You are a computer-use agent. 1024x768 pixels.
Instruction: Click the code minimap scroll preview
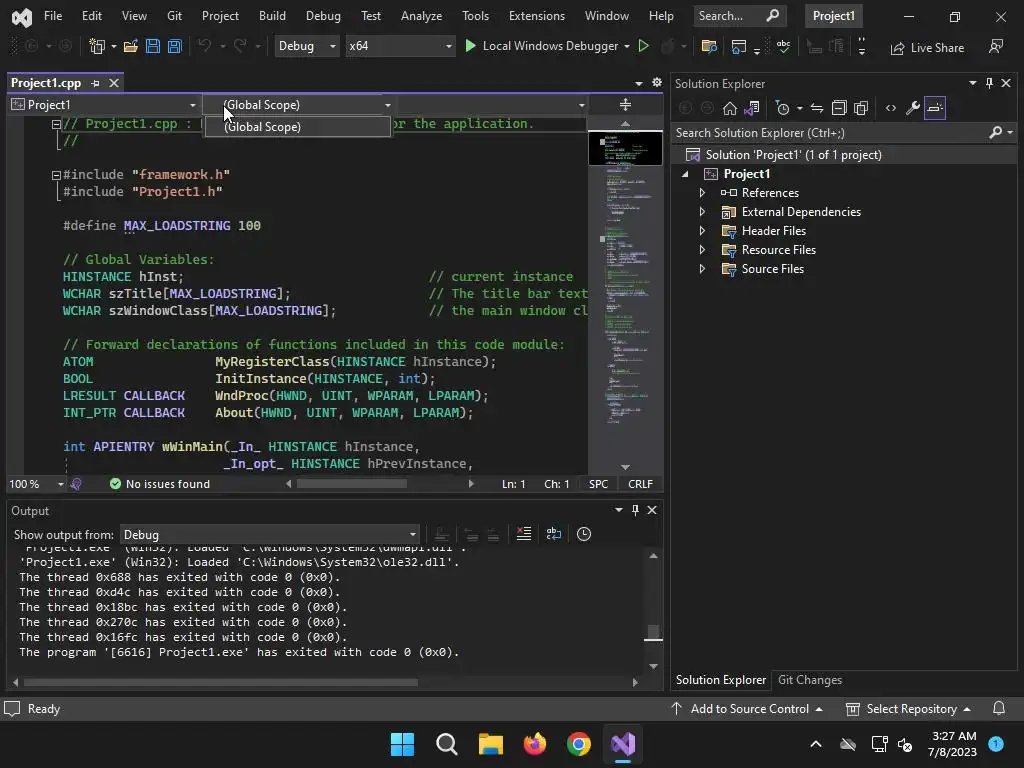[625, 148]
